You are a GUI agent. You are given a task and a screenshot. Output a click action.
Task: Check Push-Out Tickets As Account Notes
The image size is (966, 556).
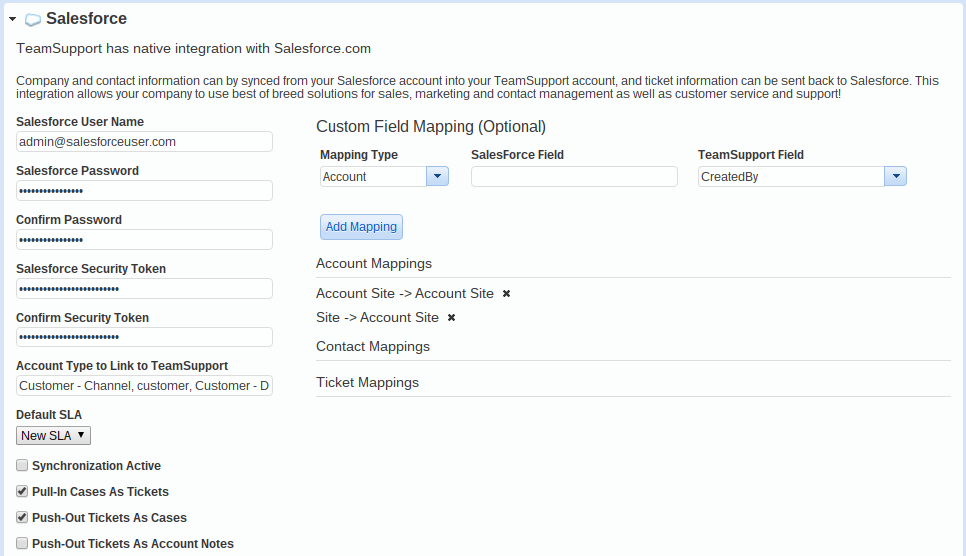point(22,543)
